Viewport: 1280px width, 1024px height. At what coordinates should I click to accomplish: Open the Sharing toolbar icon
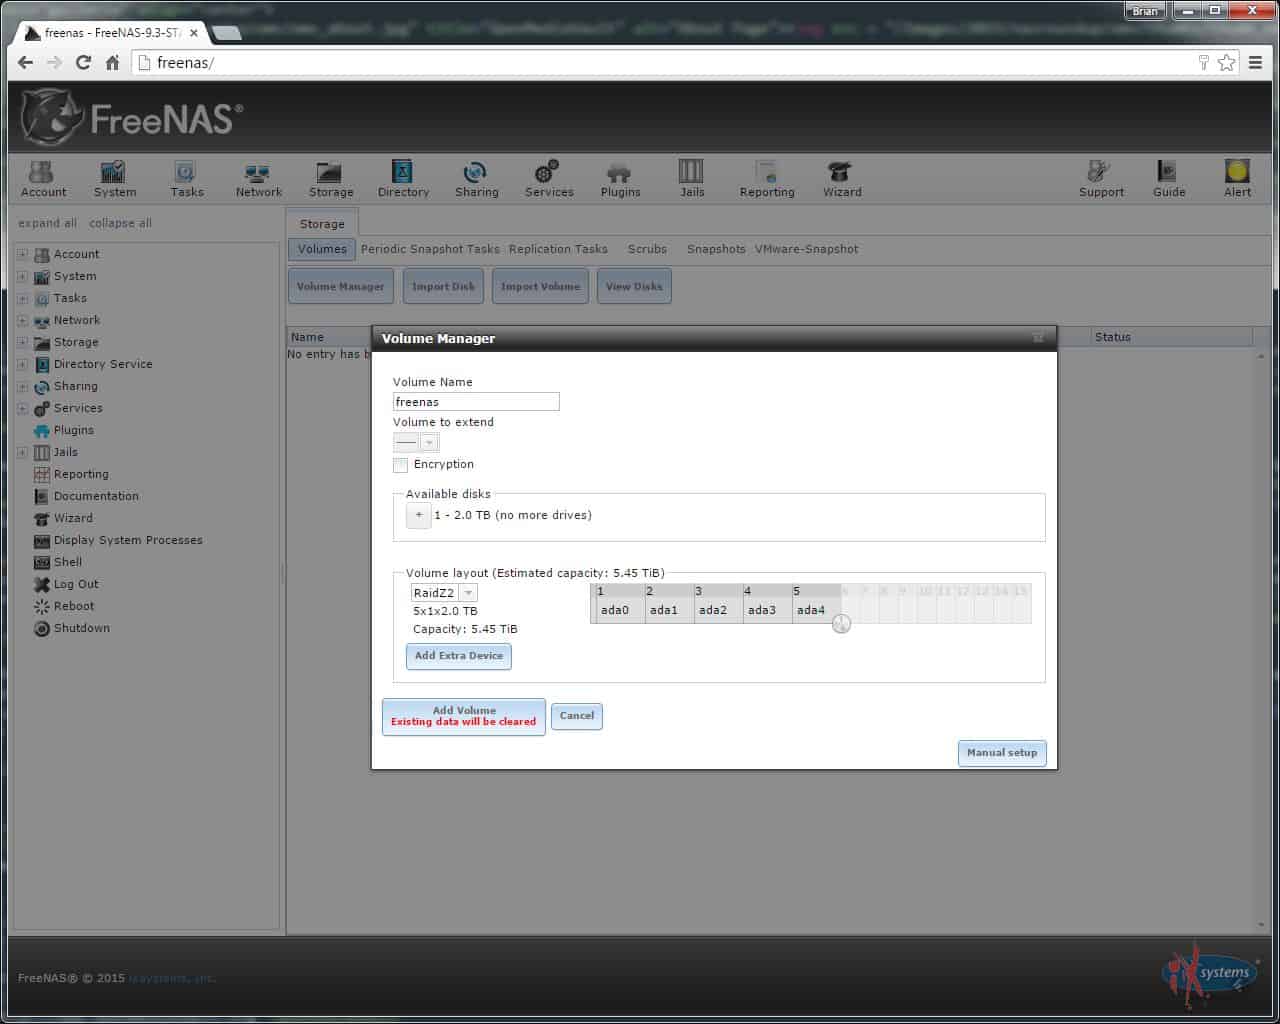point(476,179)
